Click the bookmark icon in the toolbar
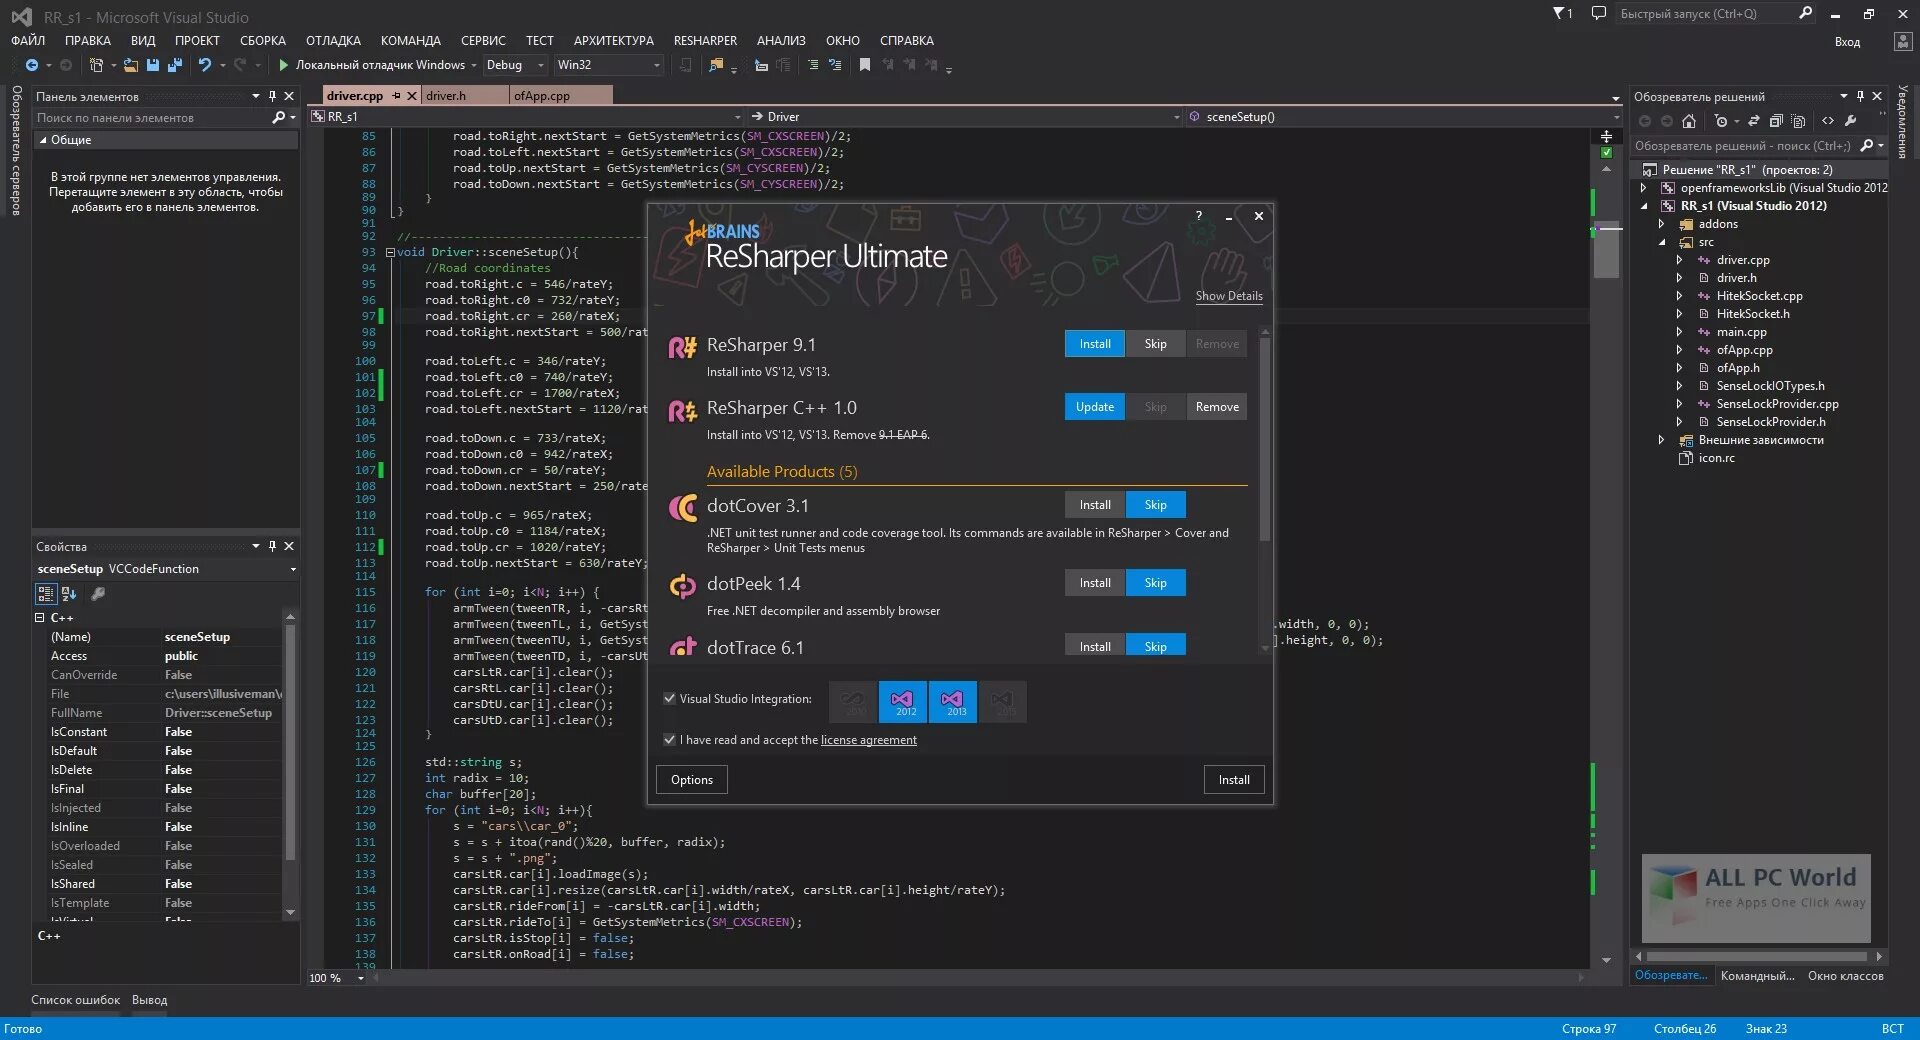Screen dimensions: 1920x1040 [x=865, y=65]
